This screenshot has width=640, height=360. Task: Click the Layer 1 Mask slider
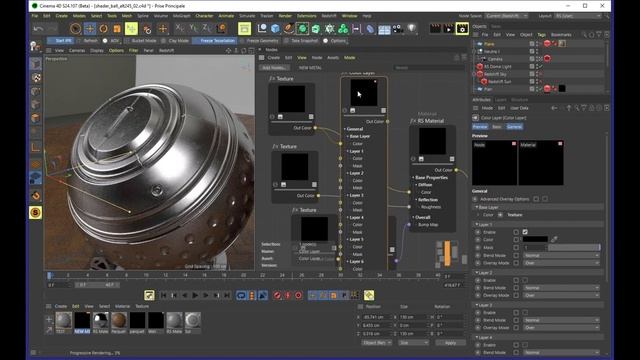574,247
